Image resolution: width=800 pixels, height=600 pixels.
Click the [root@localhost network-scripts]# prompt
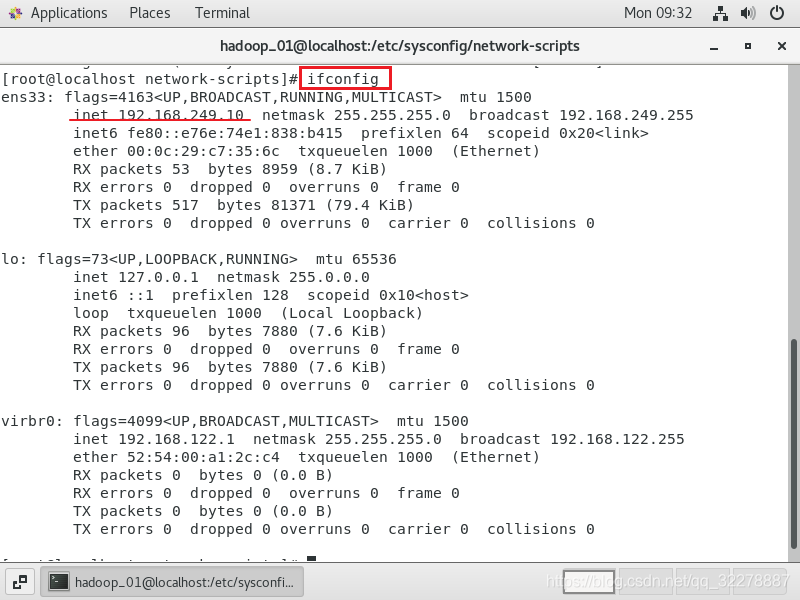(149, 79)
